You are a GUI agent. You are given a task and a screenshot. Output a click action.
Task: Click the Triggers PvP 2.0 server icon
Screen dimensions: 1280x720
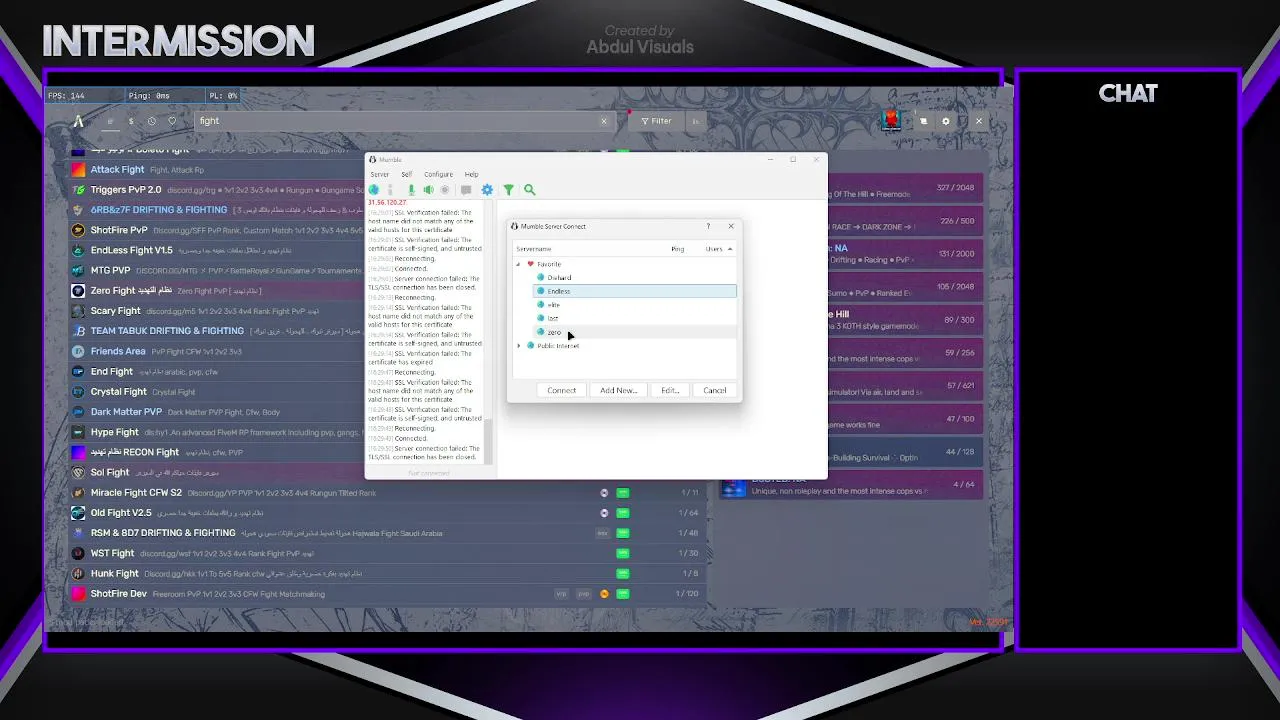tap(78, 190)
